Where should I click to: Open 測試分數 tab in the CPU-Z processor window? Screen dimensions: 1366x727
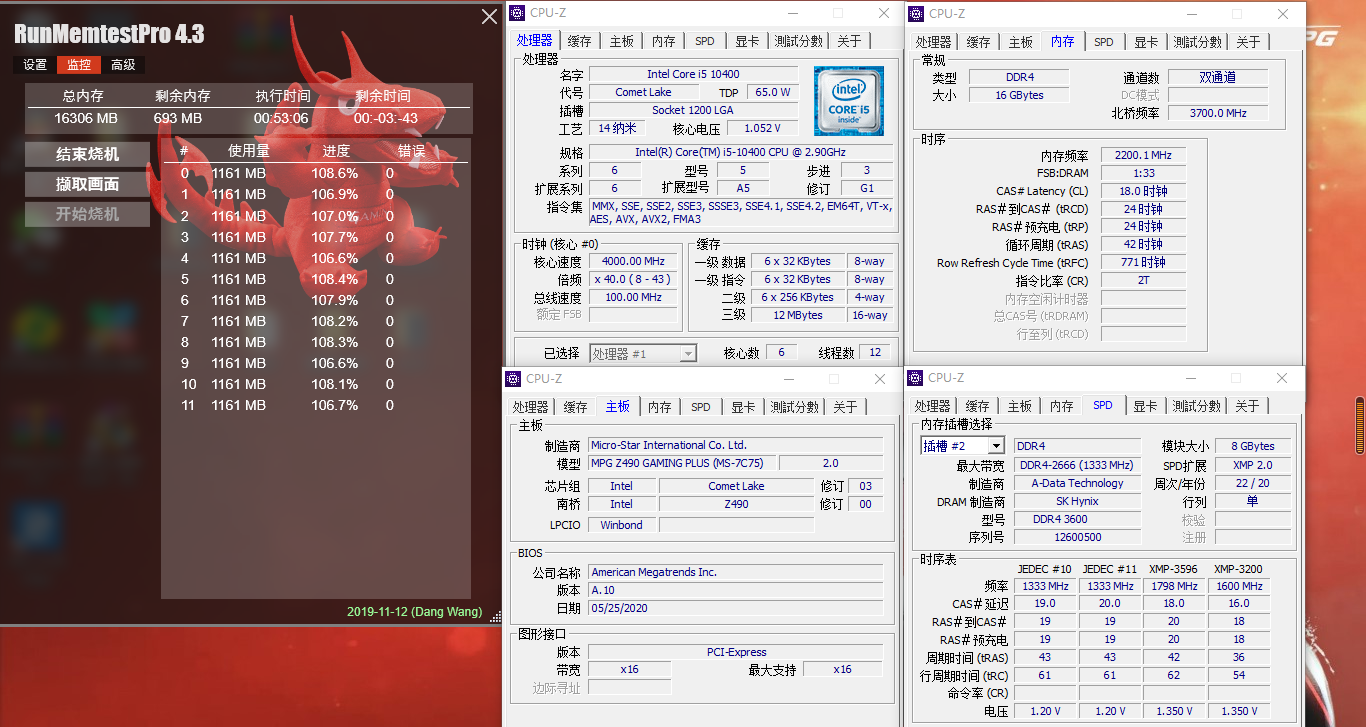[798, 41]
